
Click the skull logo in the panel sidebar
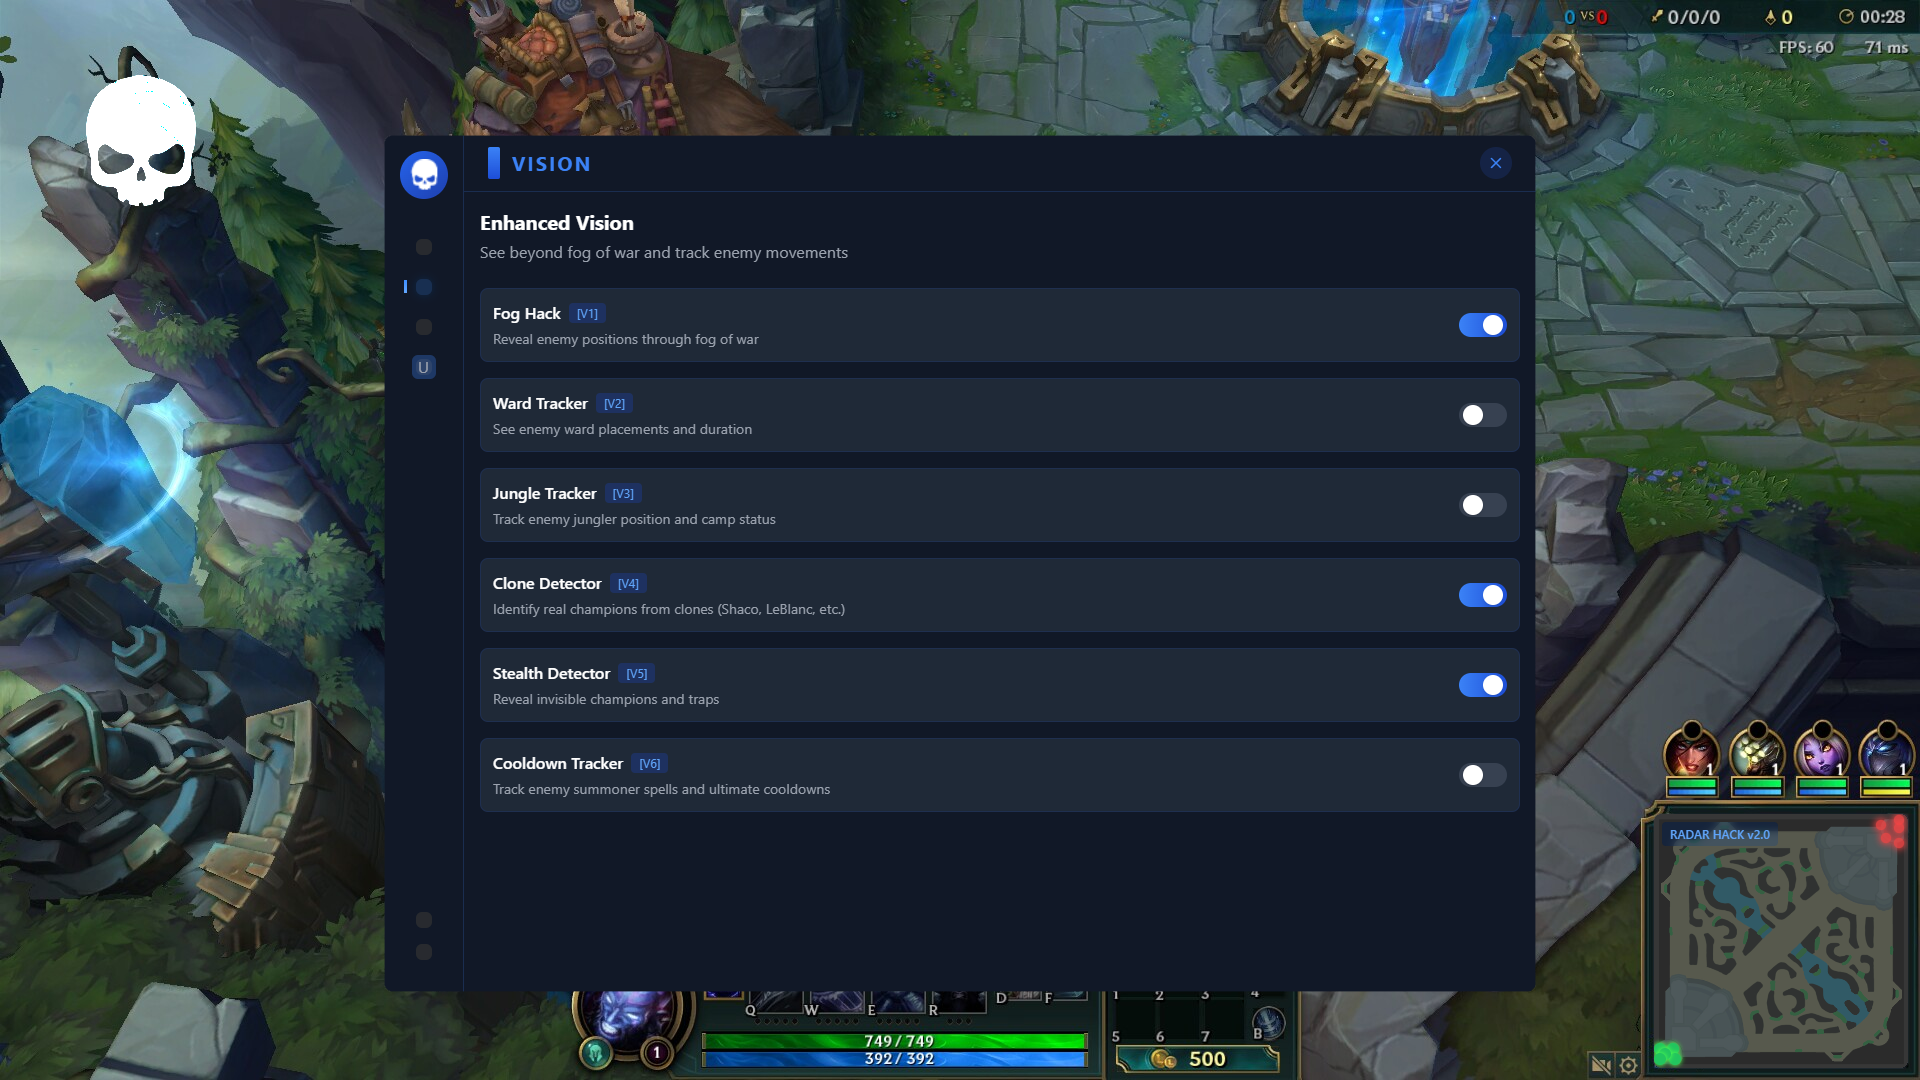tap(424, 175)
